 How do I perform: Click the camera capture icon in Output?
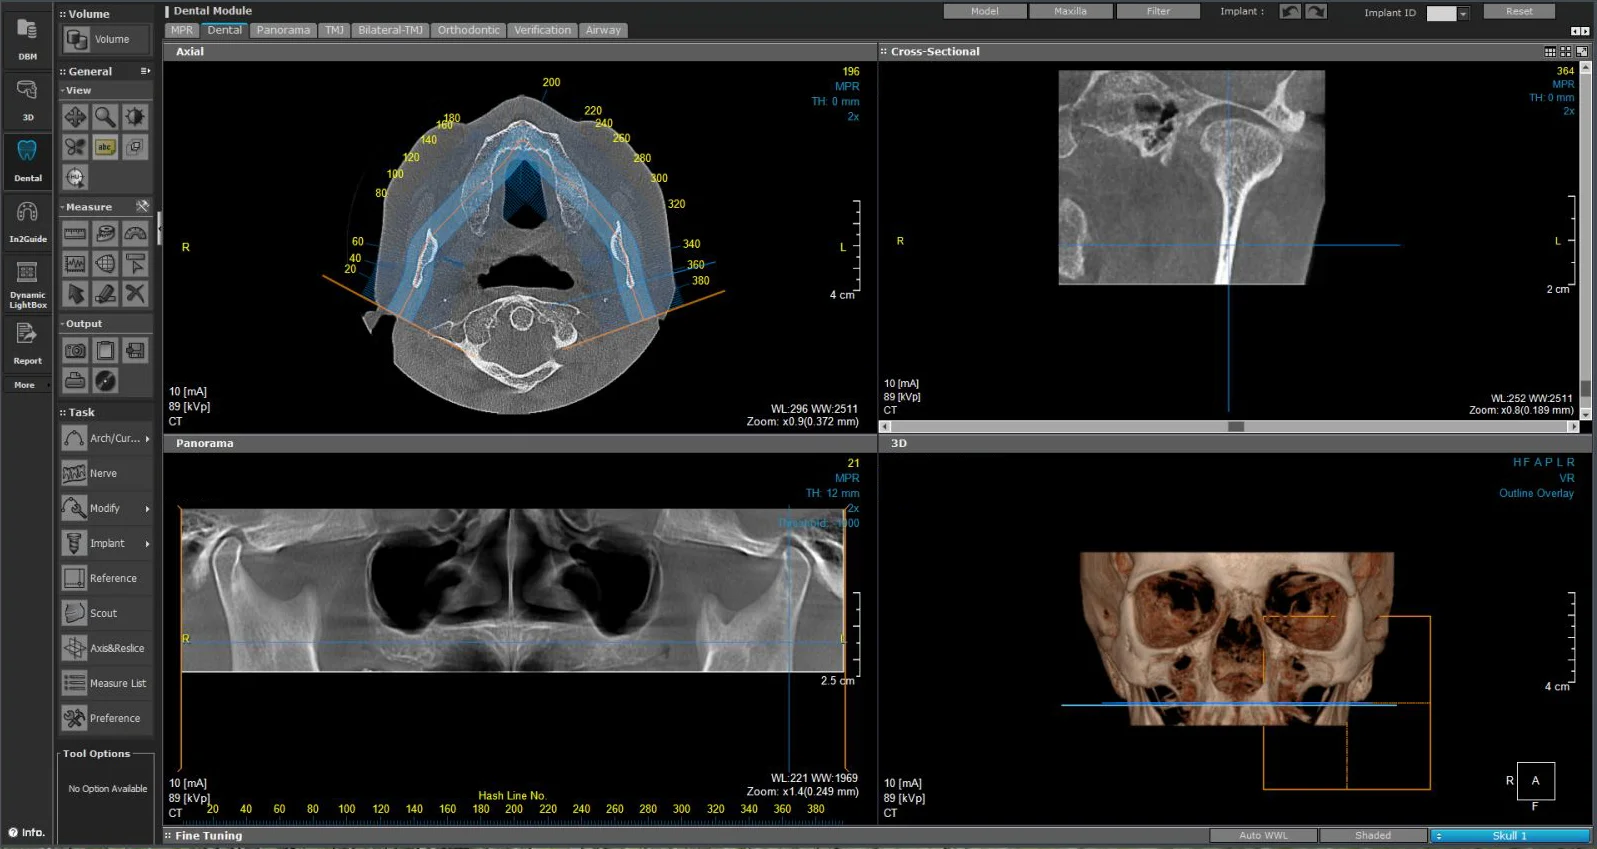pos(75,351)
